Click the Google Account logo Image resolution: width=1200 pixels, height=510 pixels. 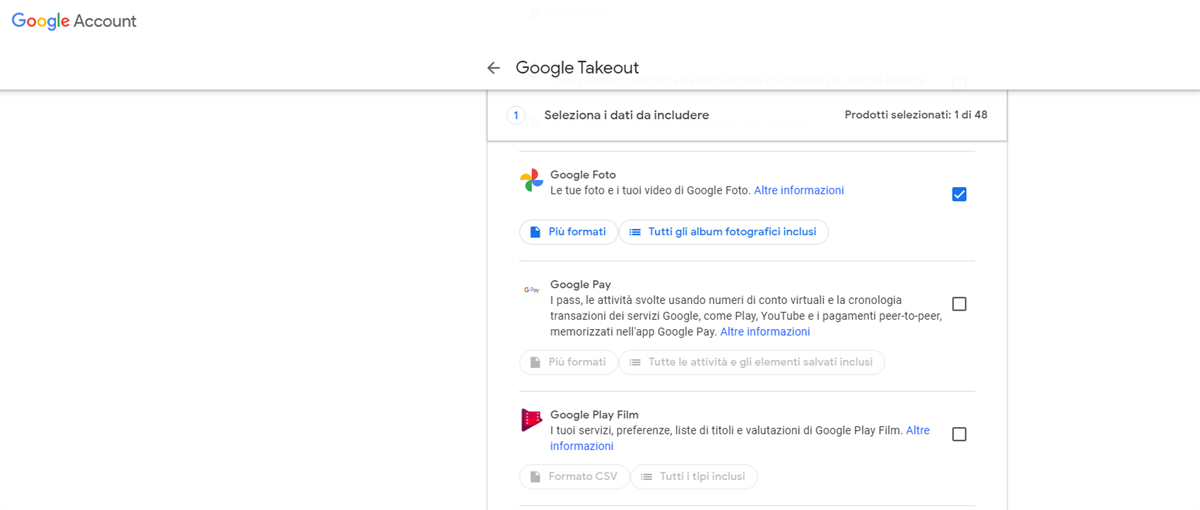click(x=74, y=21)
